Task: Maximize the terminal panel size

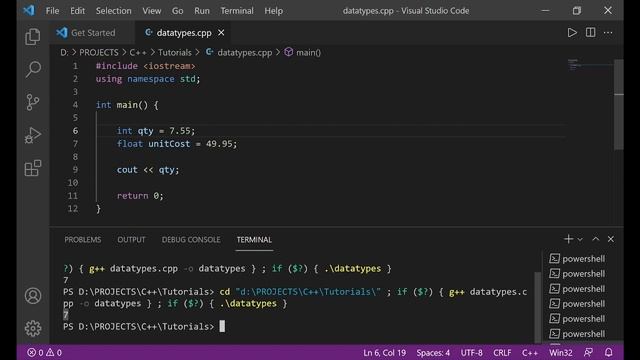Action: click(596, 239)
